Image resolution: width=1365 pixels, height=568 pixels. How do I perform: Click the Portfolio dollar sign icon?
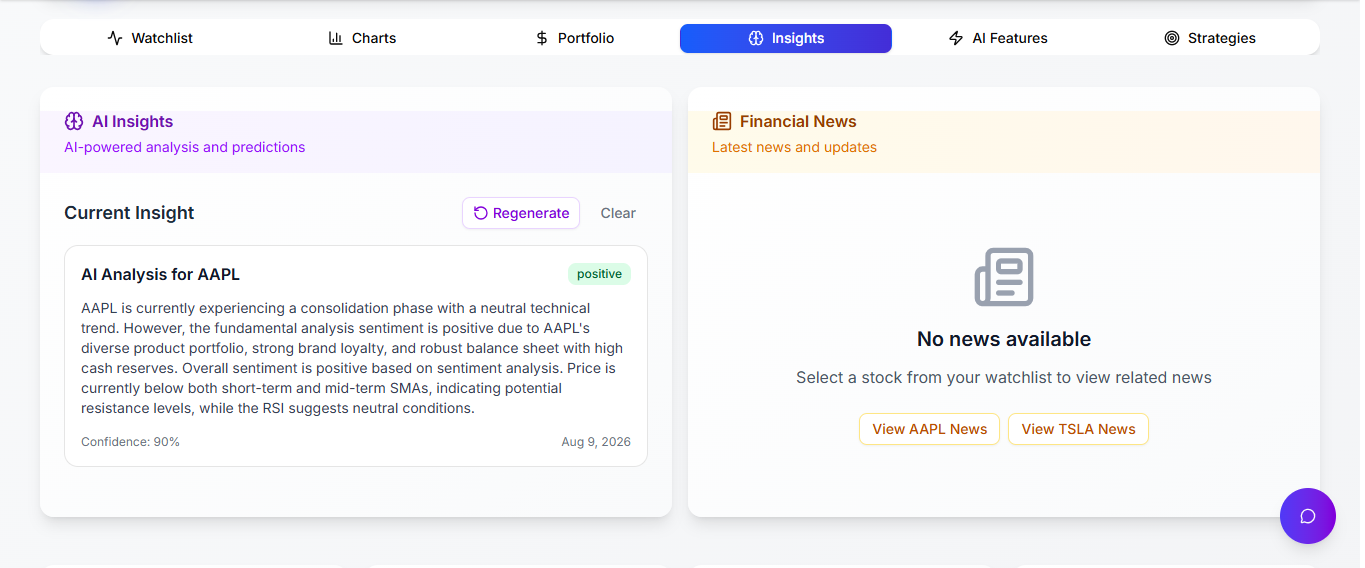click(542, 38)
